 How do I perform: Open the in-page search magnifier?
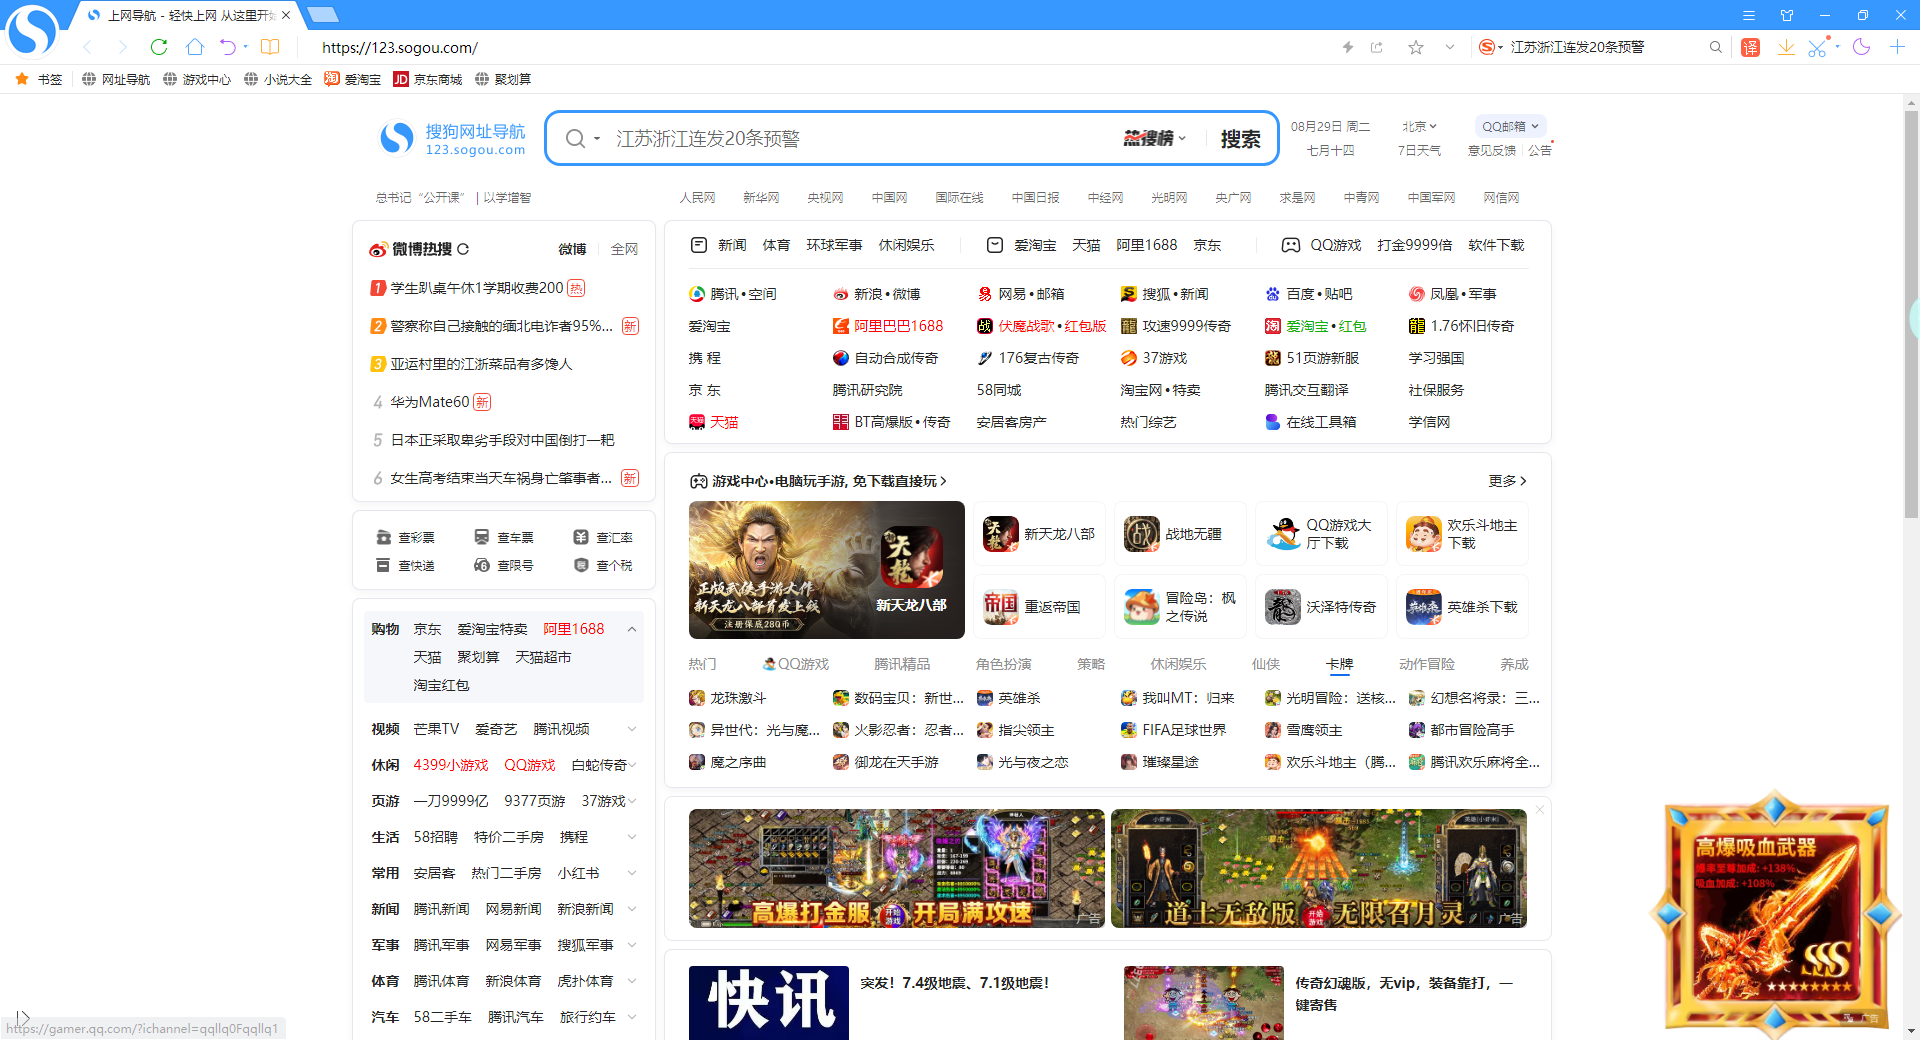pyautogui.click(x=1715, y=47)
